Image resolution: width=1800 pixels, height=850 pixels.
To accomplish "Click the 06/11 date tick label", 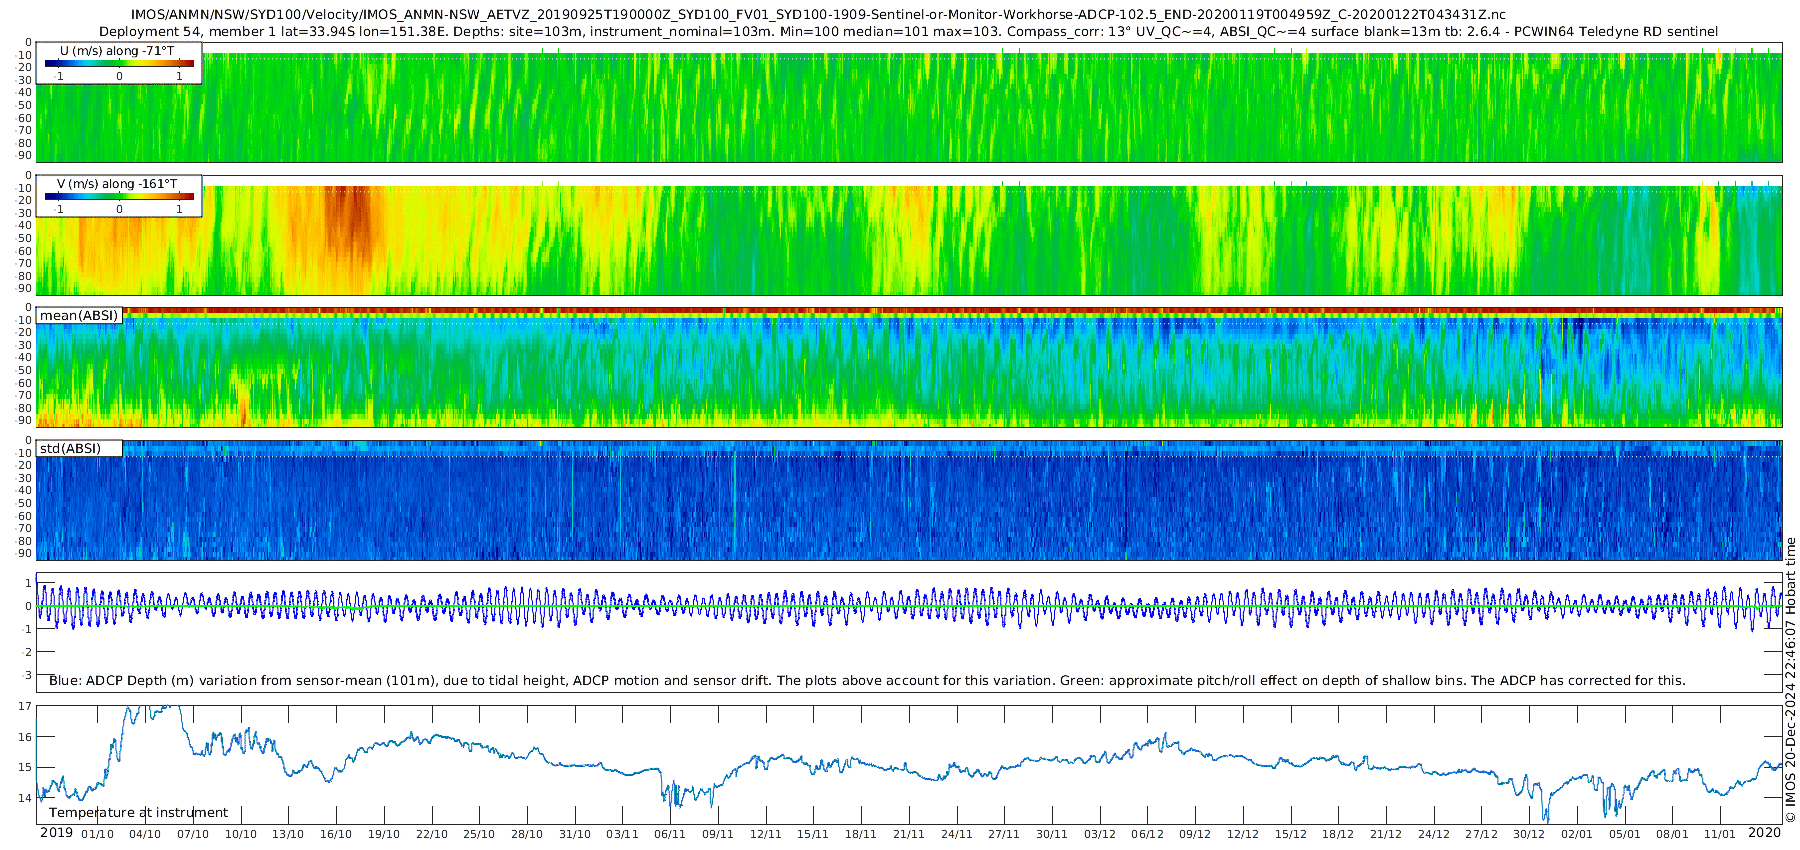I will [x=669, y=834].
